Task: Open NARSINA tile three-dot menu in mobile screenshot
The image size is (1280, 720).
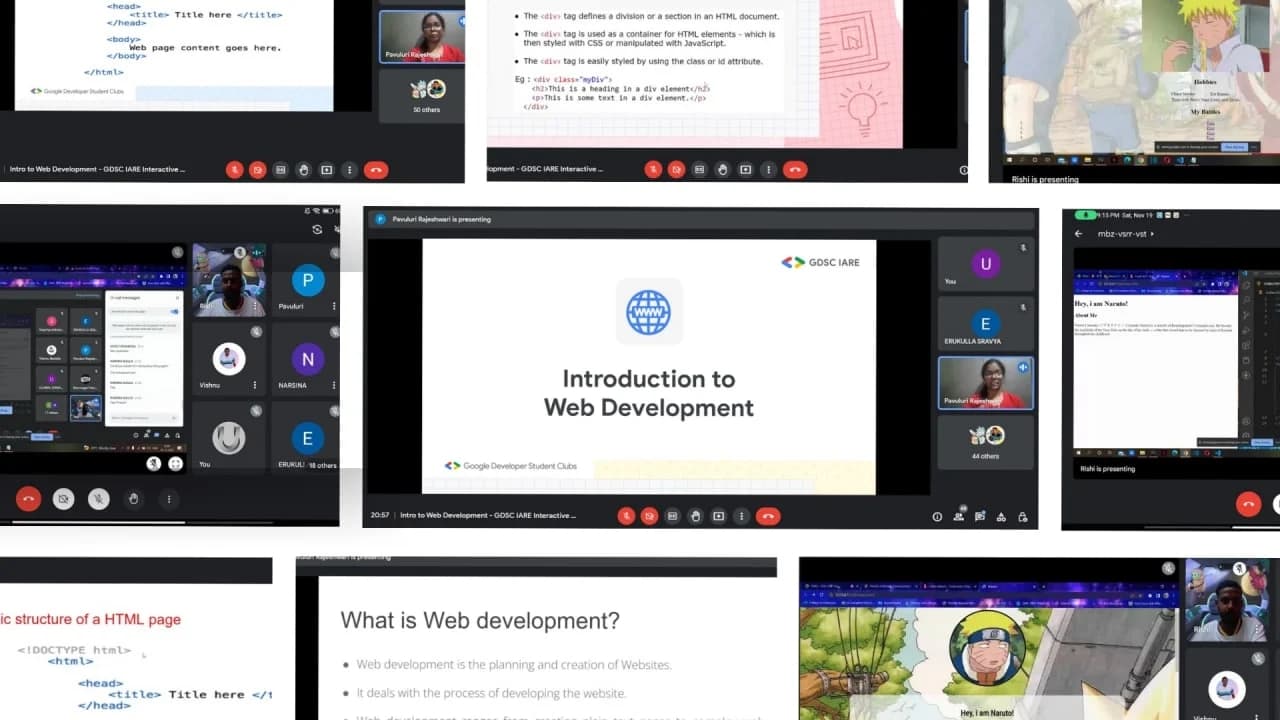Action: tap(334, 385)
